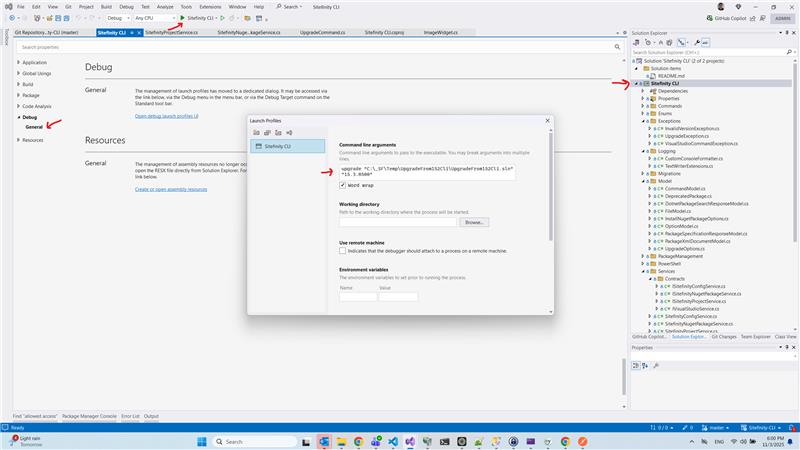Collapse Debug properties section
The width and height of the screenshot is (800, 450).
(19, 117)
